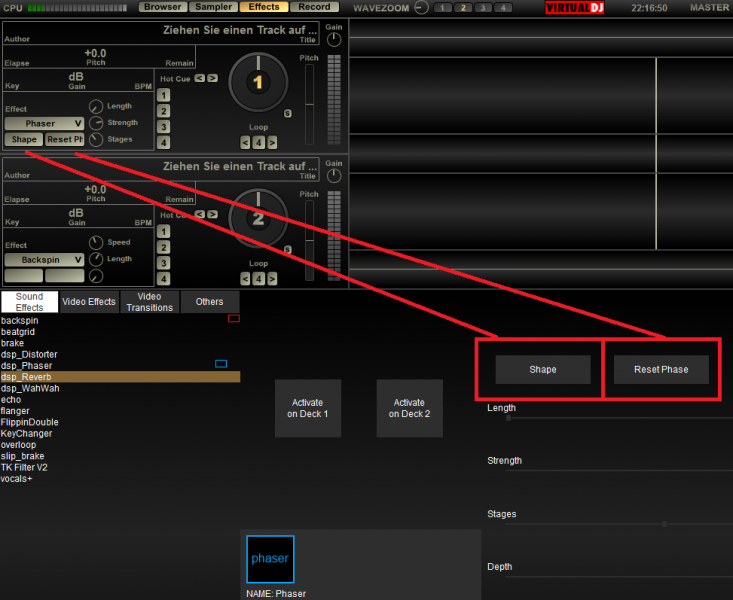Select wavezoom preset 3

point(483,7)
